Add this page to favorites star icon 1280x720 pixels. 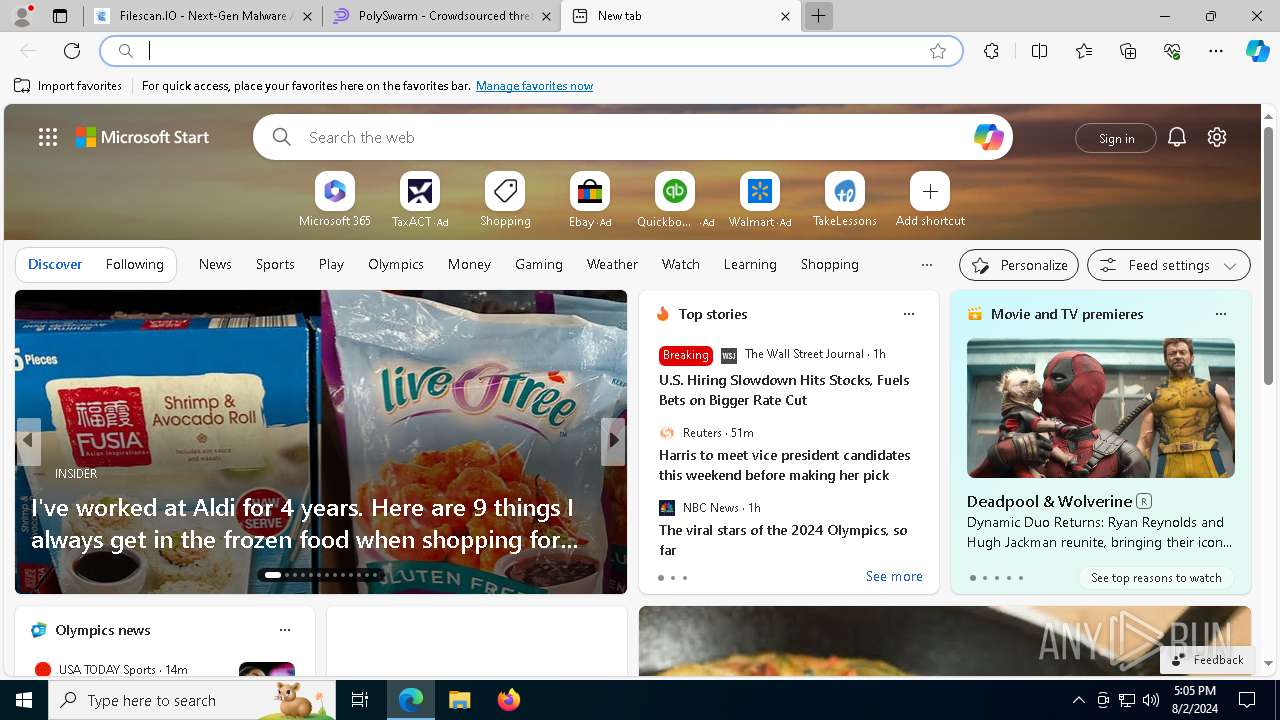(x=938, y=51)
